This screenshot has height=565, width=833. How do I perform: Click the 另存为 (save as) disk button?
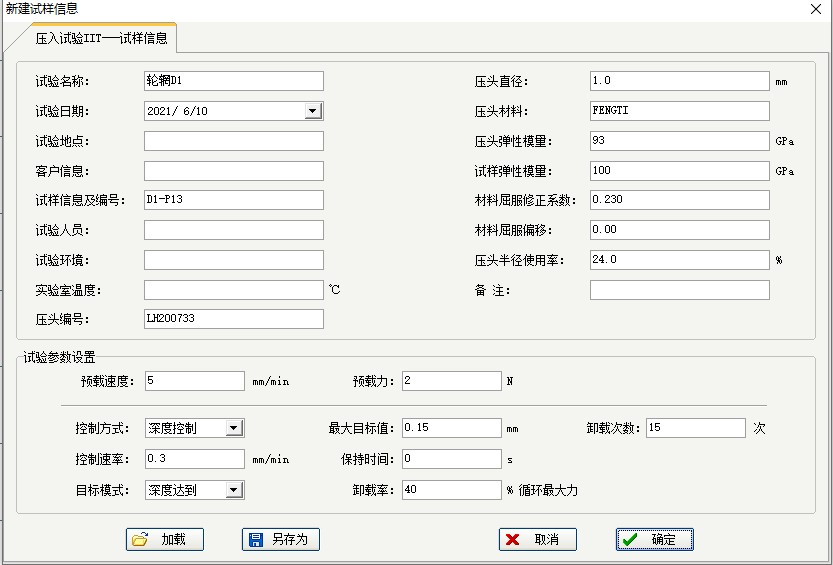pyautogui.click(x=280, y=539)
